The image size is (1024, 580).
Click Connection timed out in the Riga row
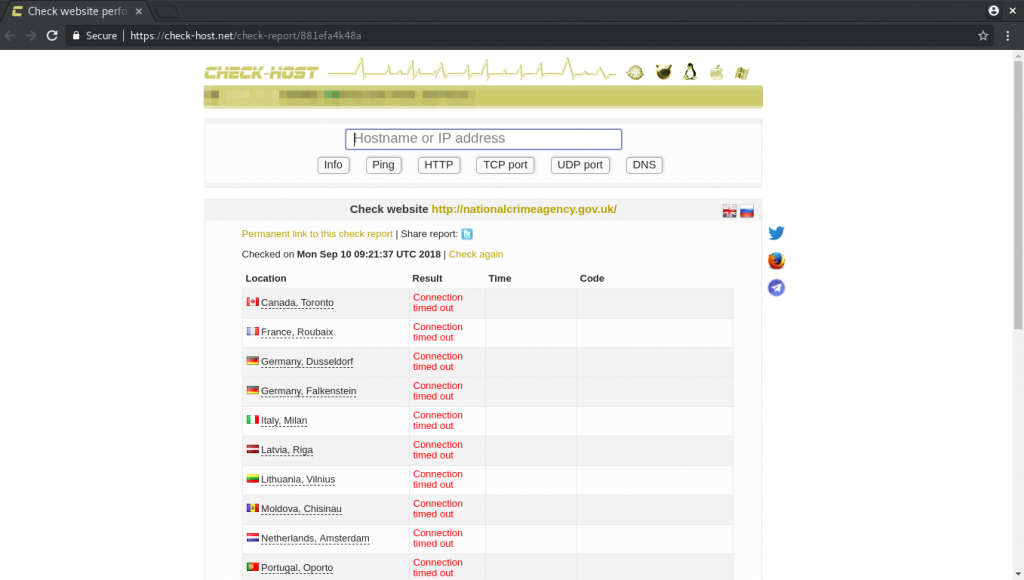click(438, 449)
